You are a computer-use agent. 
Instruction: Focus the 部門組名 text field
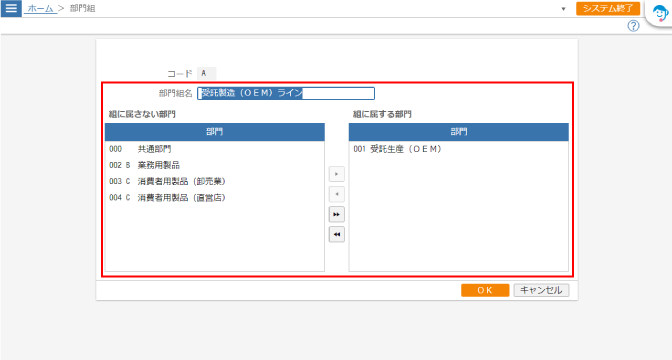[286, 93]
